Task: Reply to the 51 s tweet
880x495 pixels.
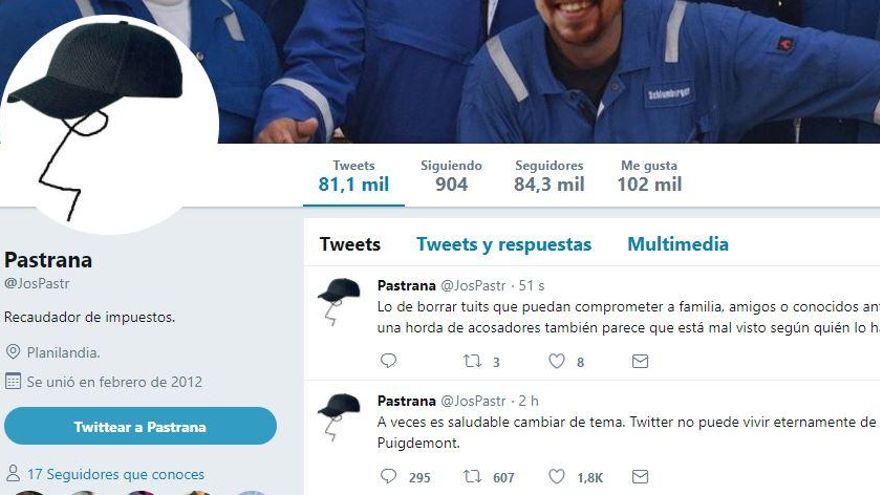Action: point(388,360)
